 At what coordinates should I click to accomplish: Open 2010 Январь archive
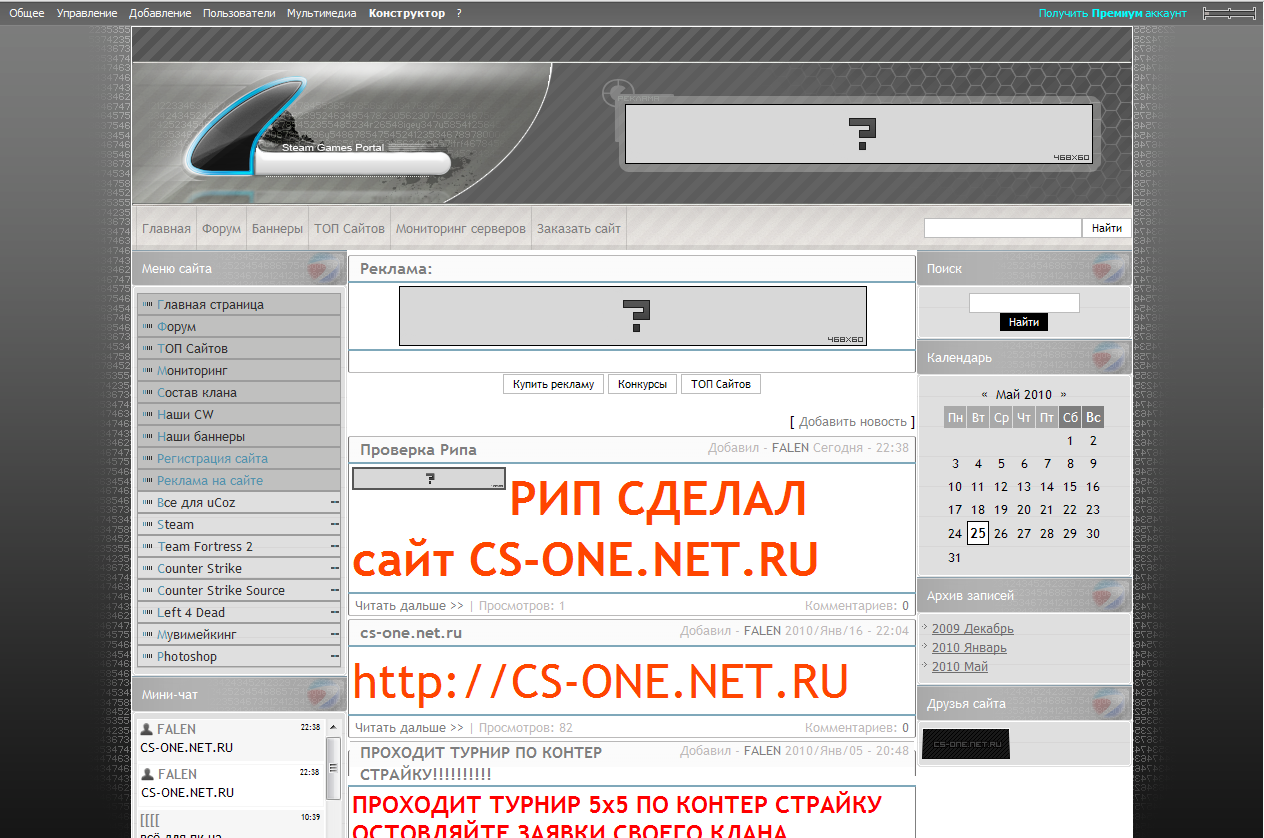pyautogui.click(x=969, y=648)
